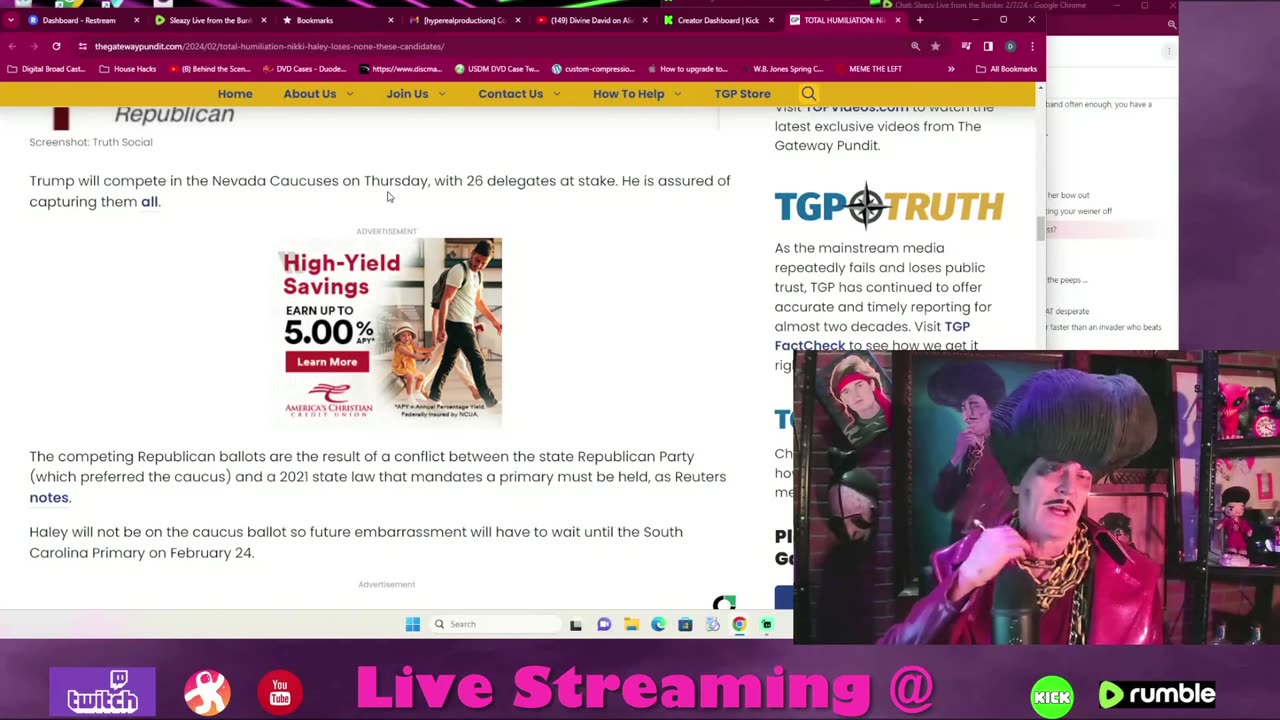The width and height of the screenshot is (1280, 720).
Task: Click the TGP Truth logo
Action: click(888, 205)
